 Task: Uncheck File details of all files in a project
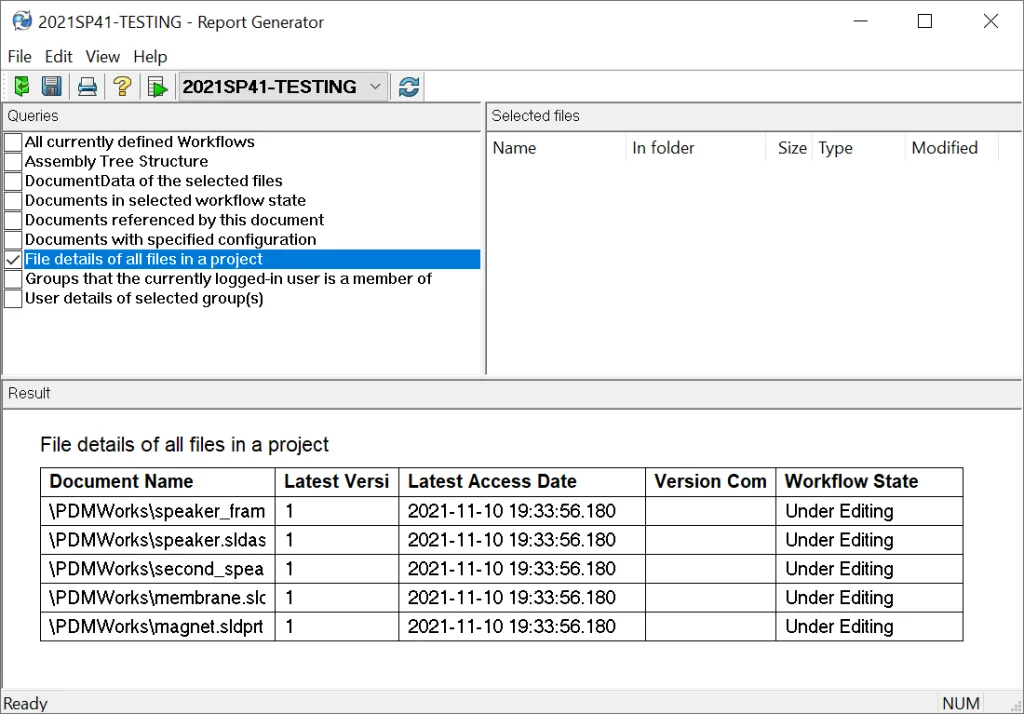pyautogui.click(x=13, y=260)
